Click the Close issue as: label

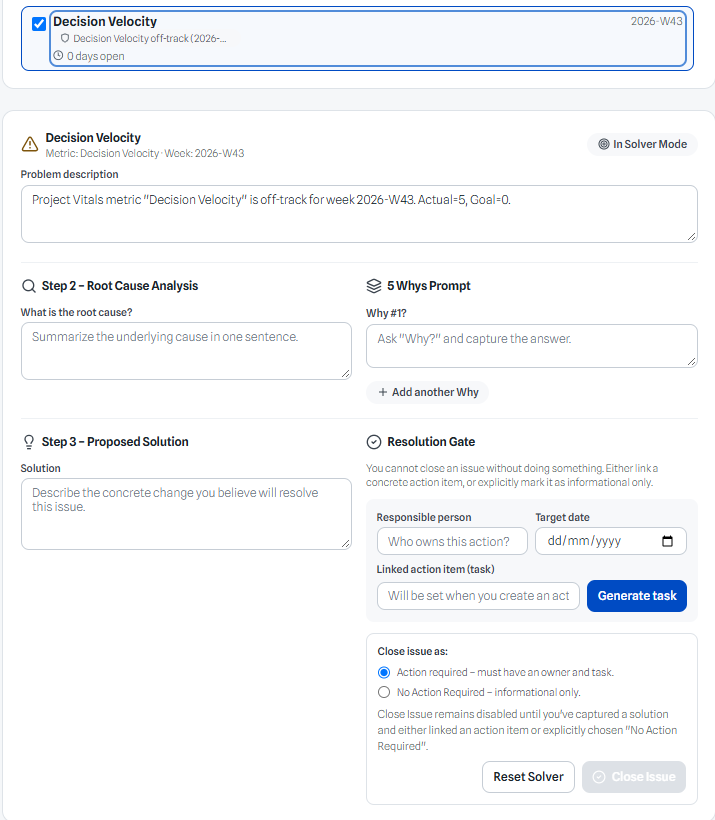pos(413,652)
